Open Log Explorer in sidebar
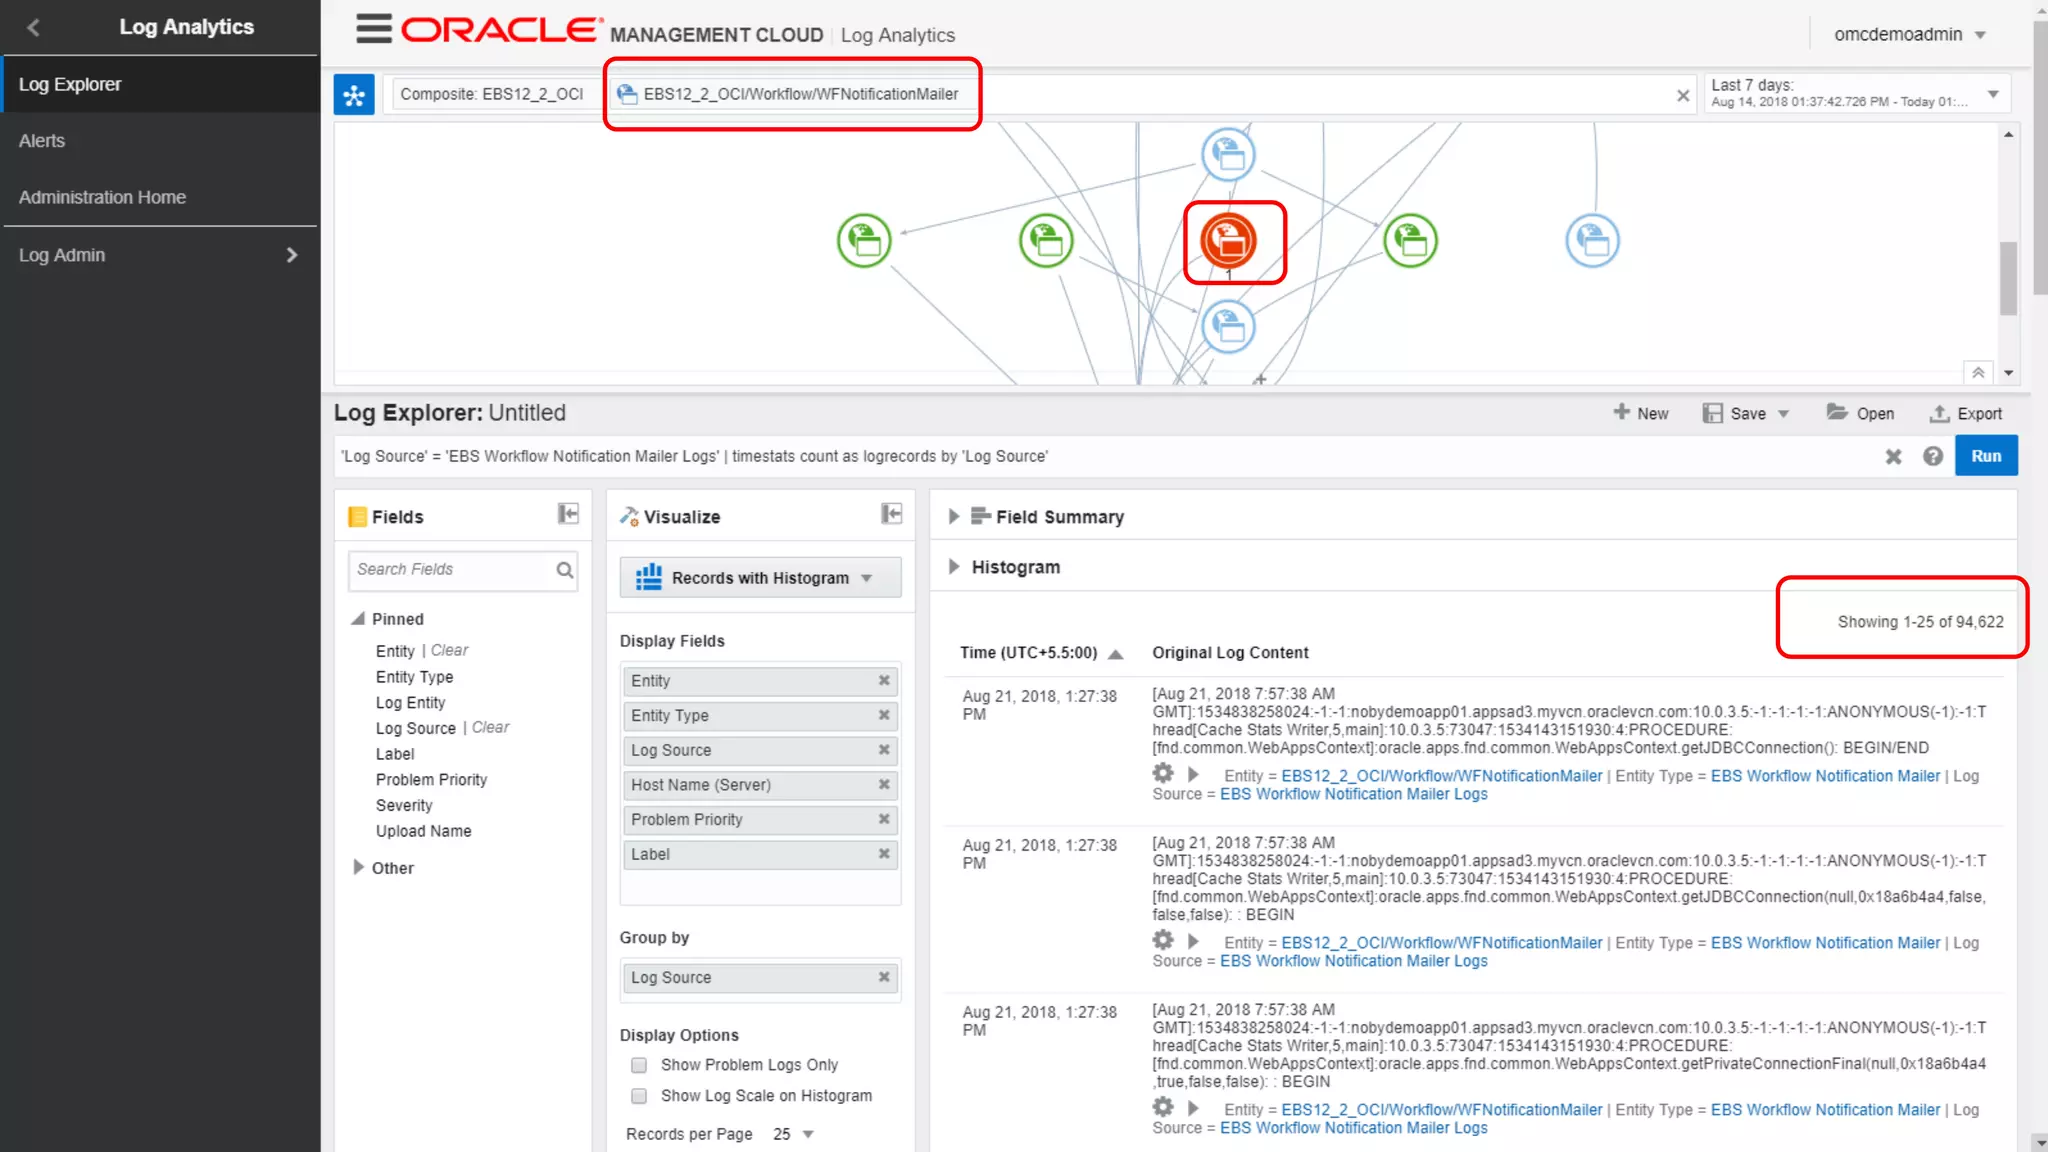This screenshot has height=1152, width=2048. [159, 85]
